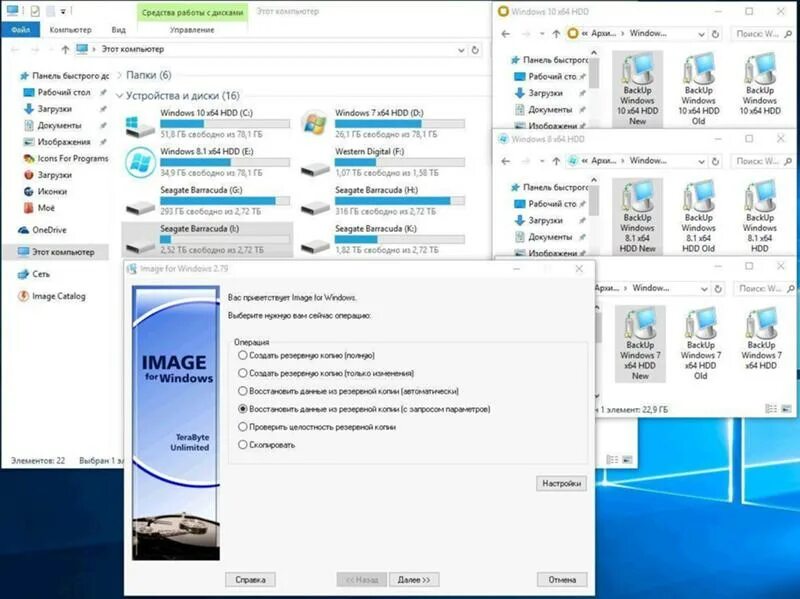Screen dimensions: 800x599
Task: Open recent locations dropdown in Windows 10 x64 HDD window
Action: (x=541, y=34)
